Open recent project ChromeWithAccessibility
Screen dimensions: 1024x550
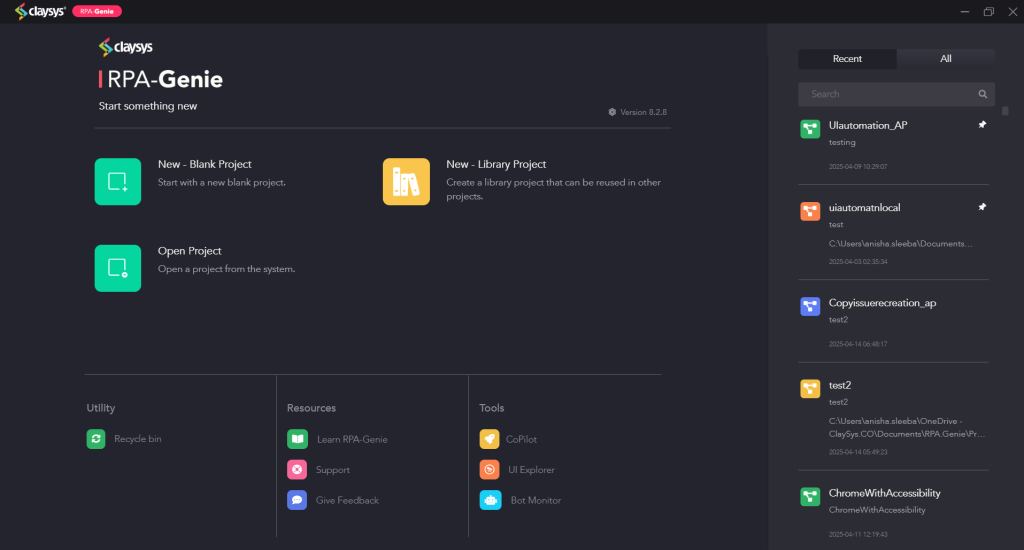(x=884, y=493)
